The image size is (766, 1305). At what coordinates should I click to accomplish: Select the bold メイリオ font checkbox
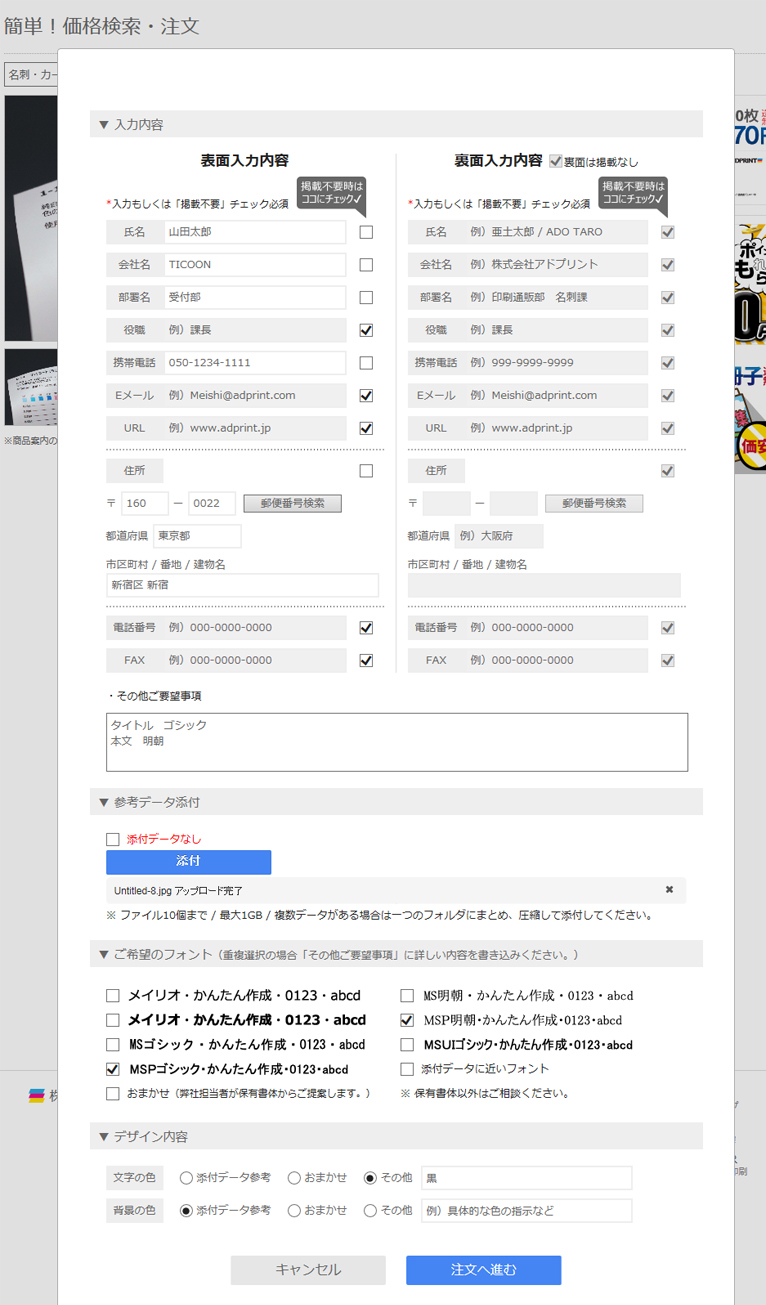113,1021
